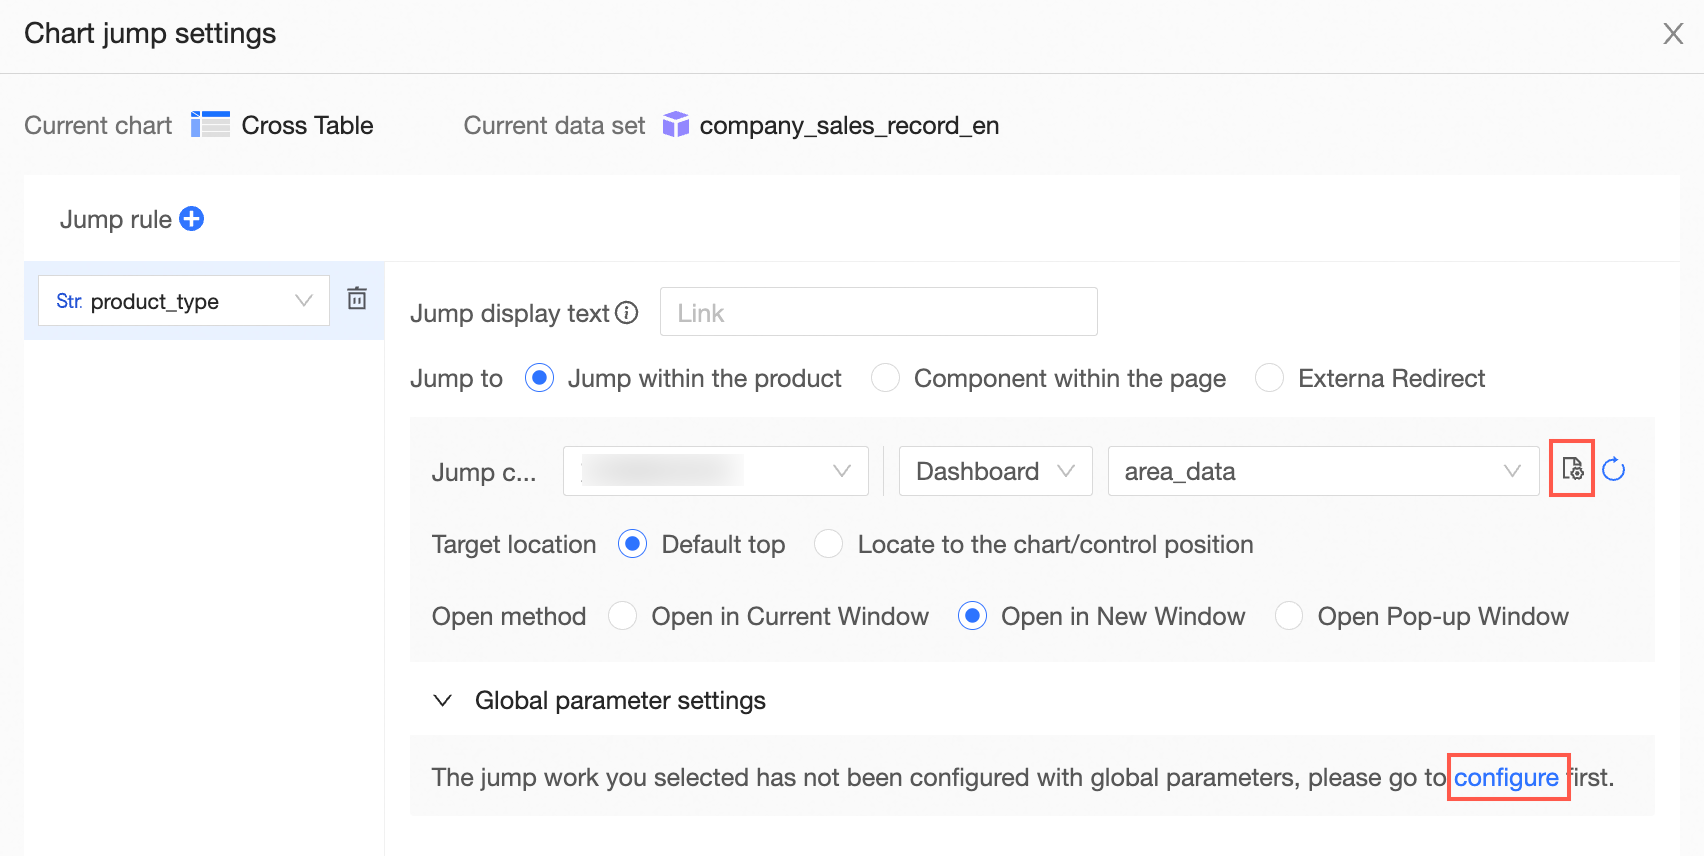The image size is (1704, 856).
Task: Click the configure link
Action: click(x=1506, y=777)
